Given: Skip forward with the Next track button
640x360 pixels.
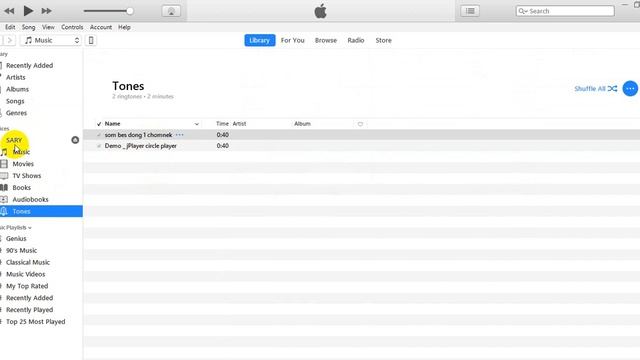Looking at the screenshot, I should coord(47,11).
